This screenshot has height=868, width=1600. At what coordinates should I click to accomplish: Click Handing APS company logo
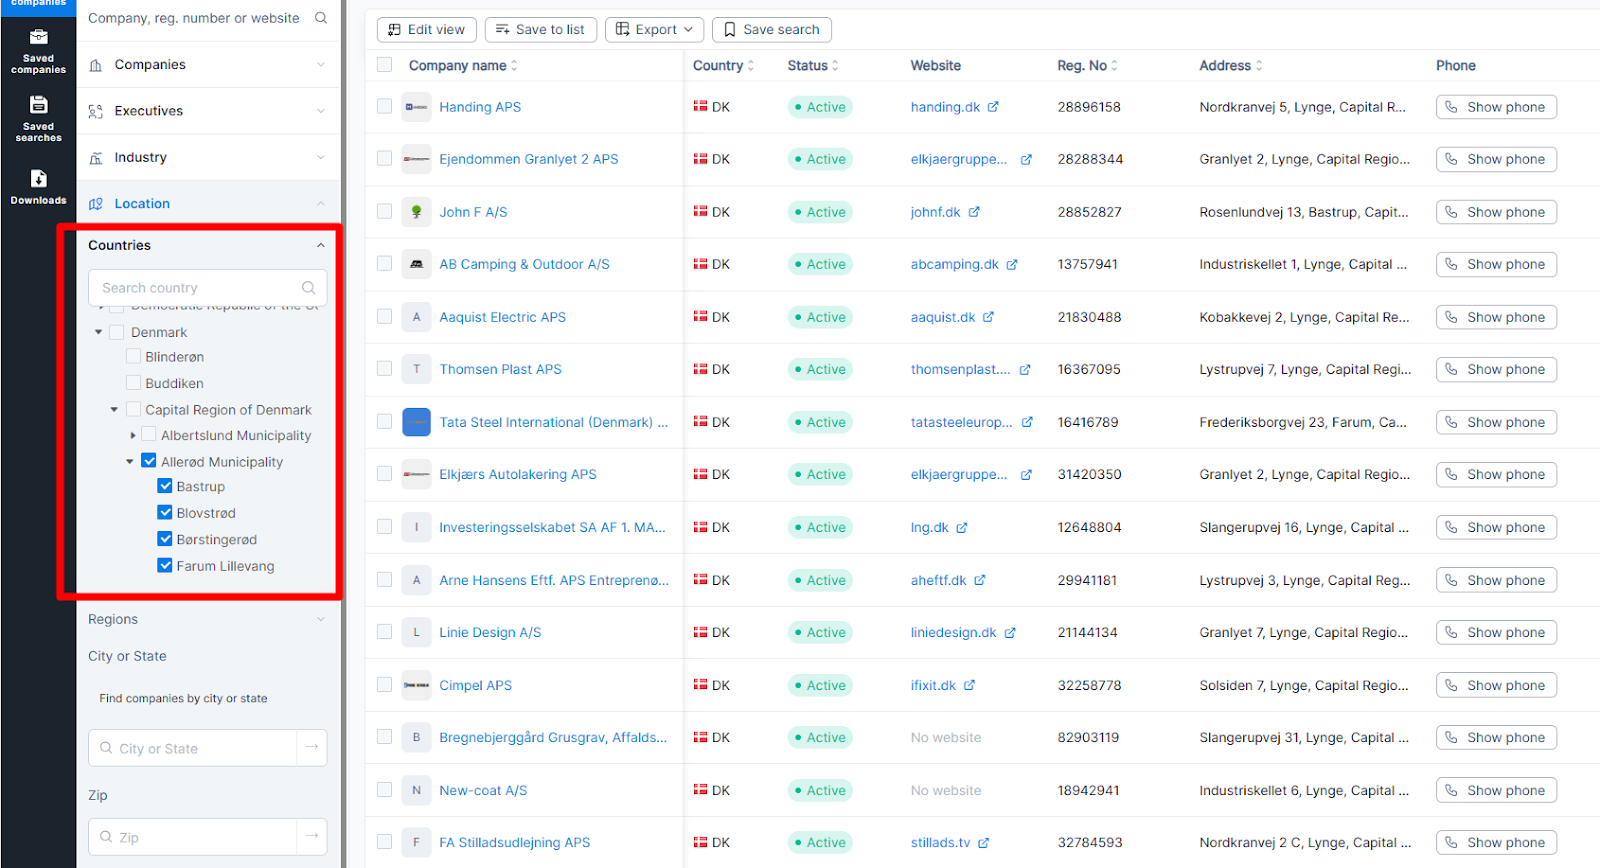pos(416,107)
